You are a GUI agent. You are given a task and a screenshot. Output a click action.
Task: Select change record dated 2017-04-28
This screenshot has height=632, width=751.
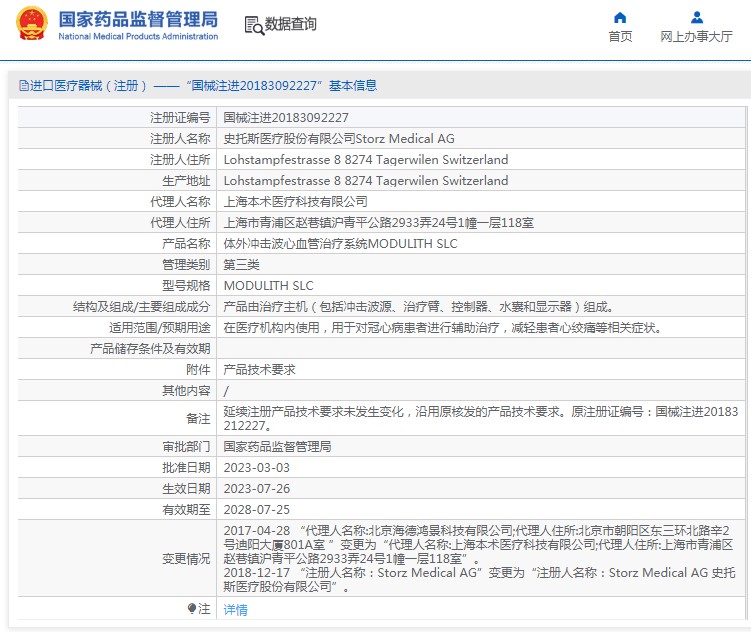click(x=478, y=544)
